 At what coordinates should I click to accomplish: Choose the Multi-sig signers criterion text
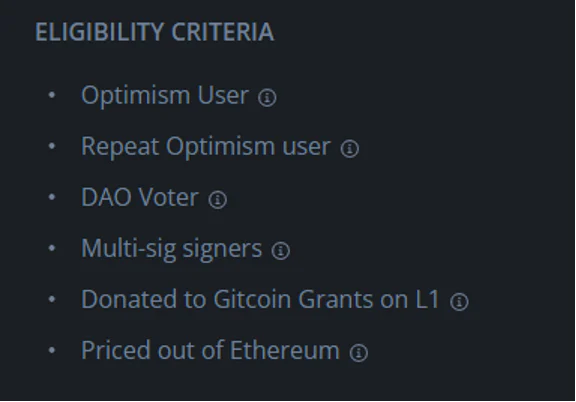(172, 249)
